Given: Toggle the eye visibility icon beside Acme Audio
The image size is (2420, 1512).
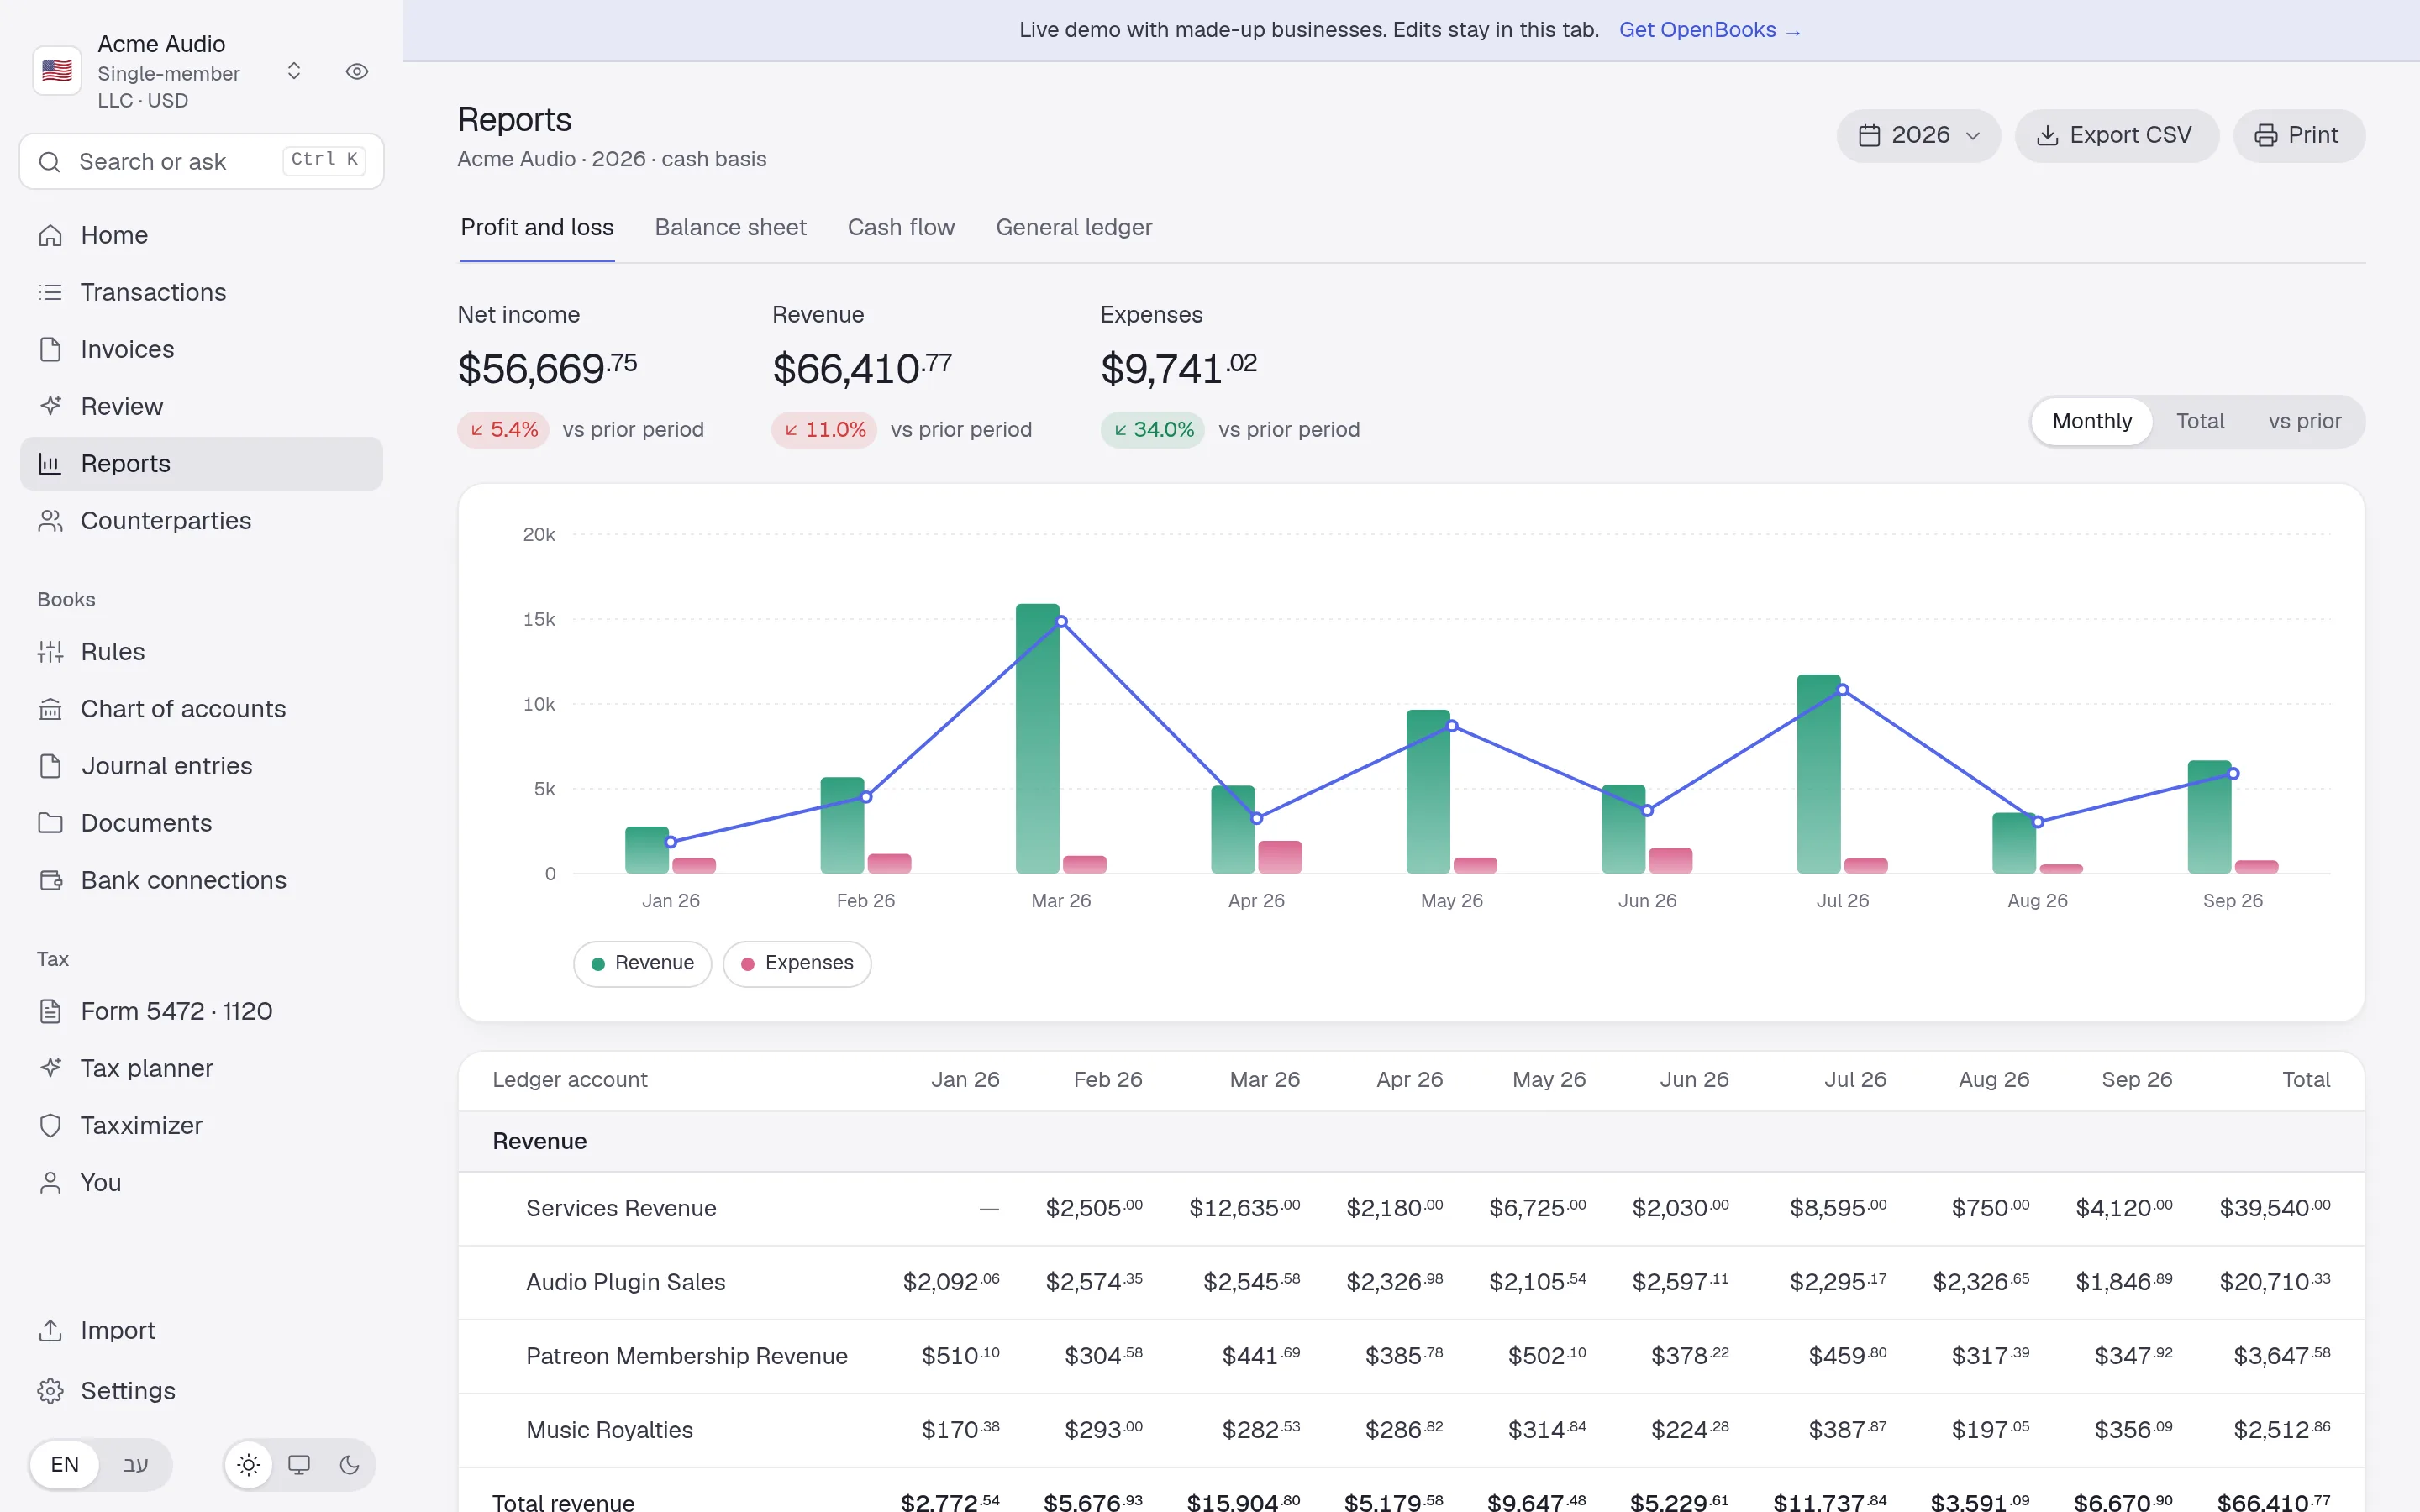Looking at the screenshot, I should 357,71.
